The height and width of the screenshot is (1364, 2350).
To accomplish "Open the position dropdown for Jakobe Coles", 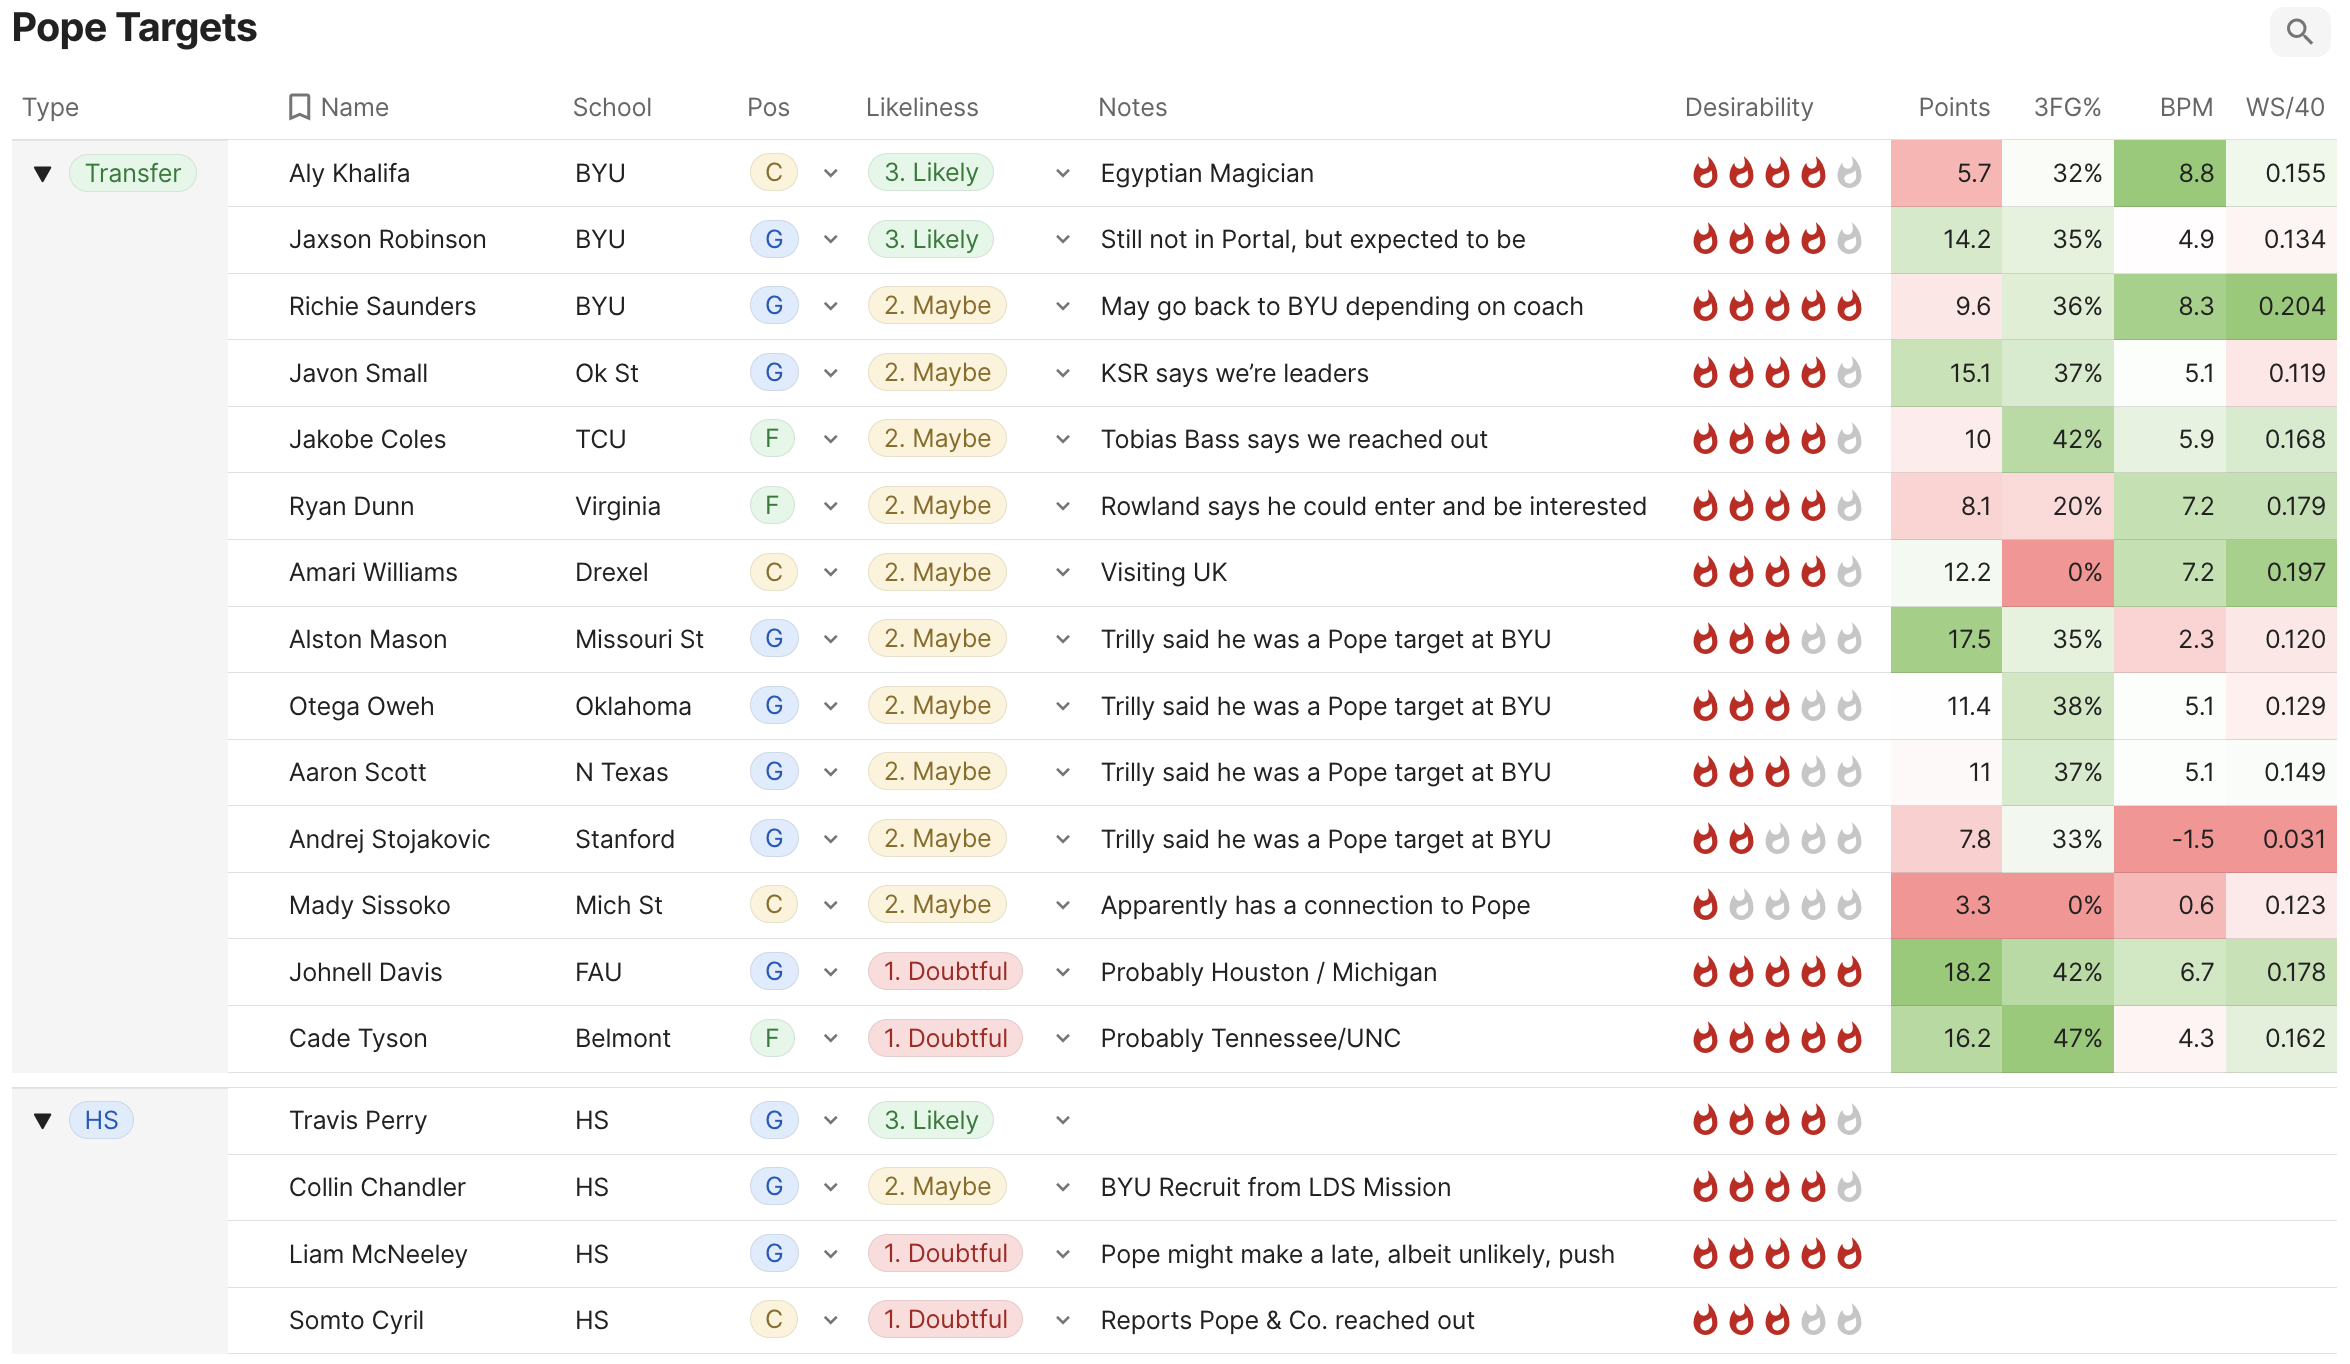I will (x=830, y=439).
